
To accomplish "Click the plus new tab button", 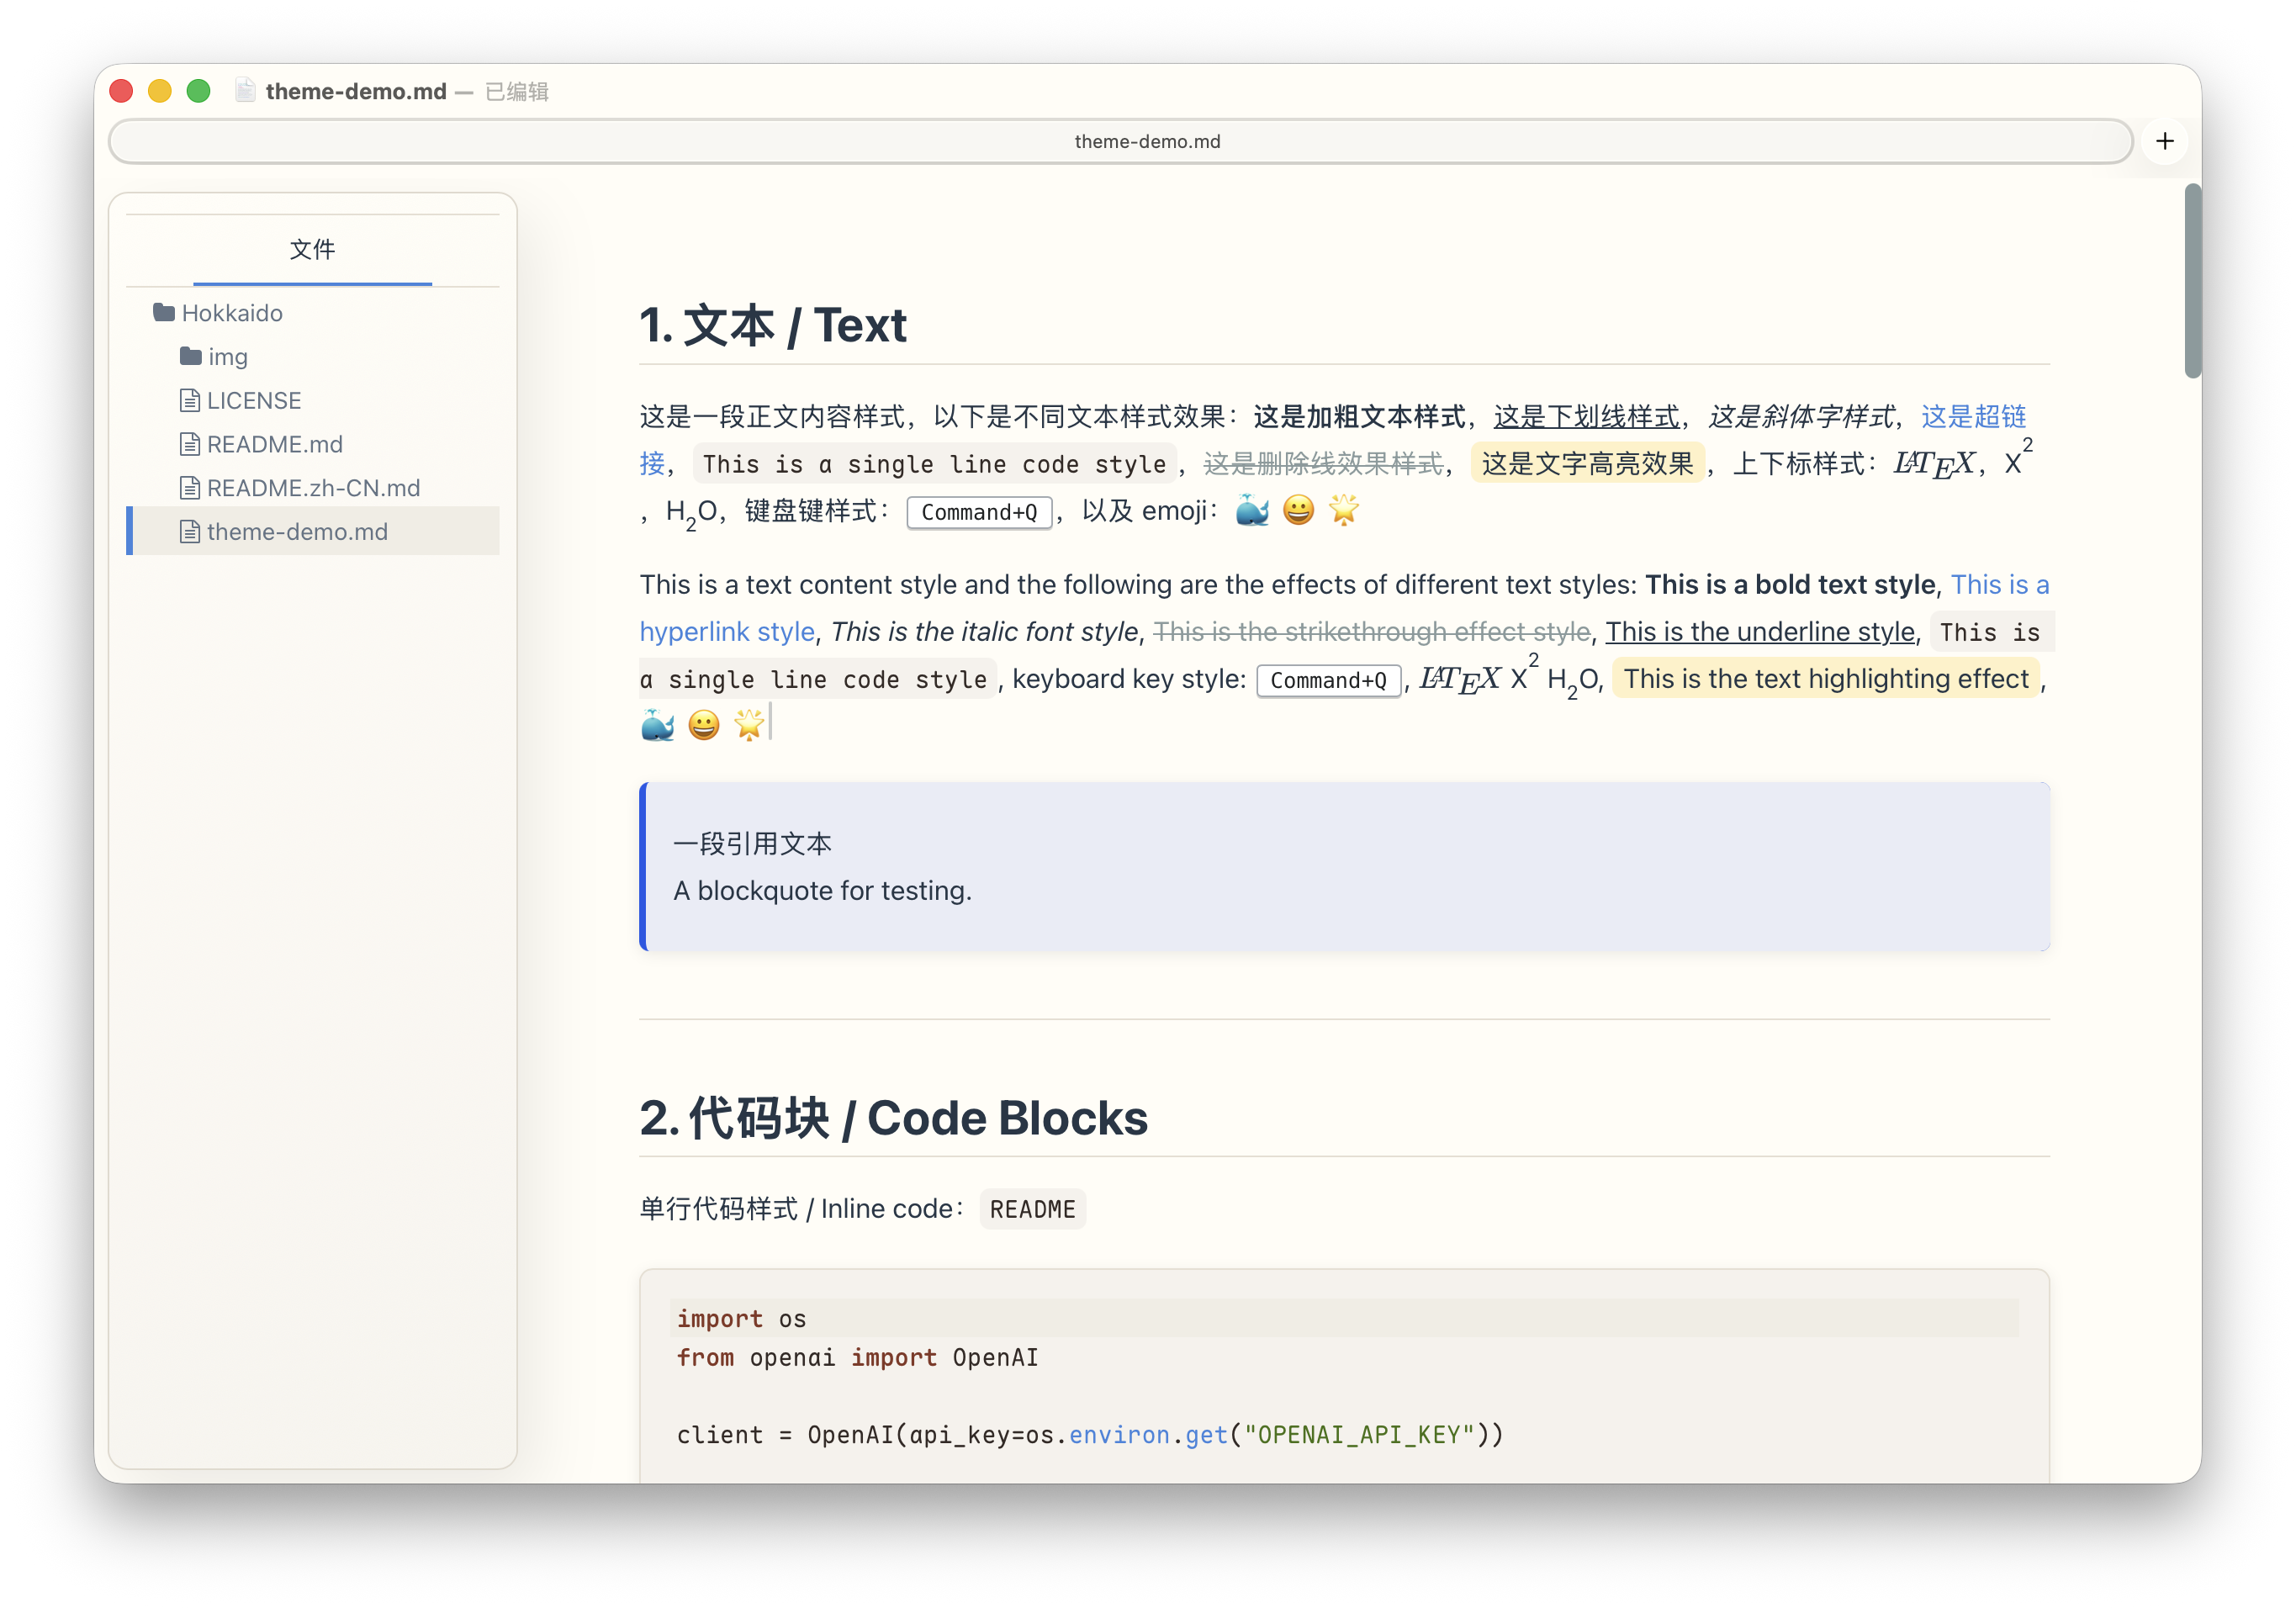I will pyautogui.click(x=2164, y=141).
